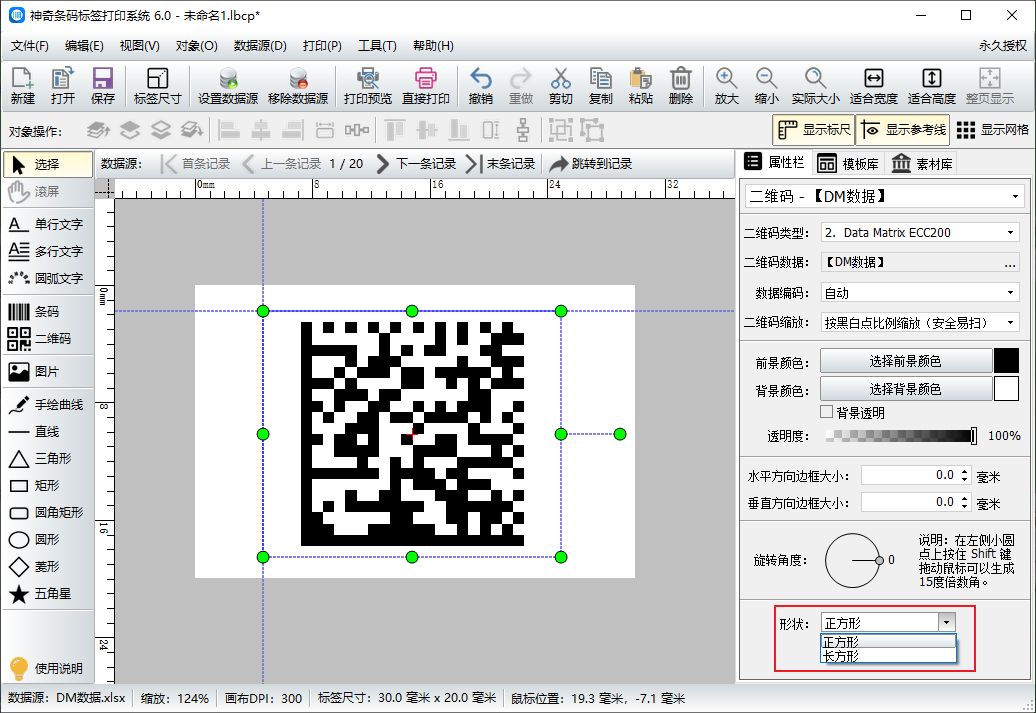Click the 旋转角度 rotation dial

(852, 560)
